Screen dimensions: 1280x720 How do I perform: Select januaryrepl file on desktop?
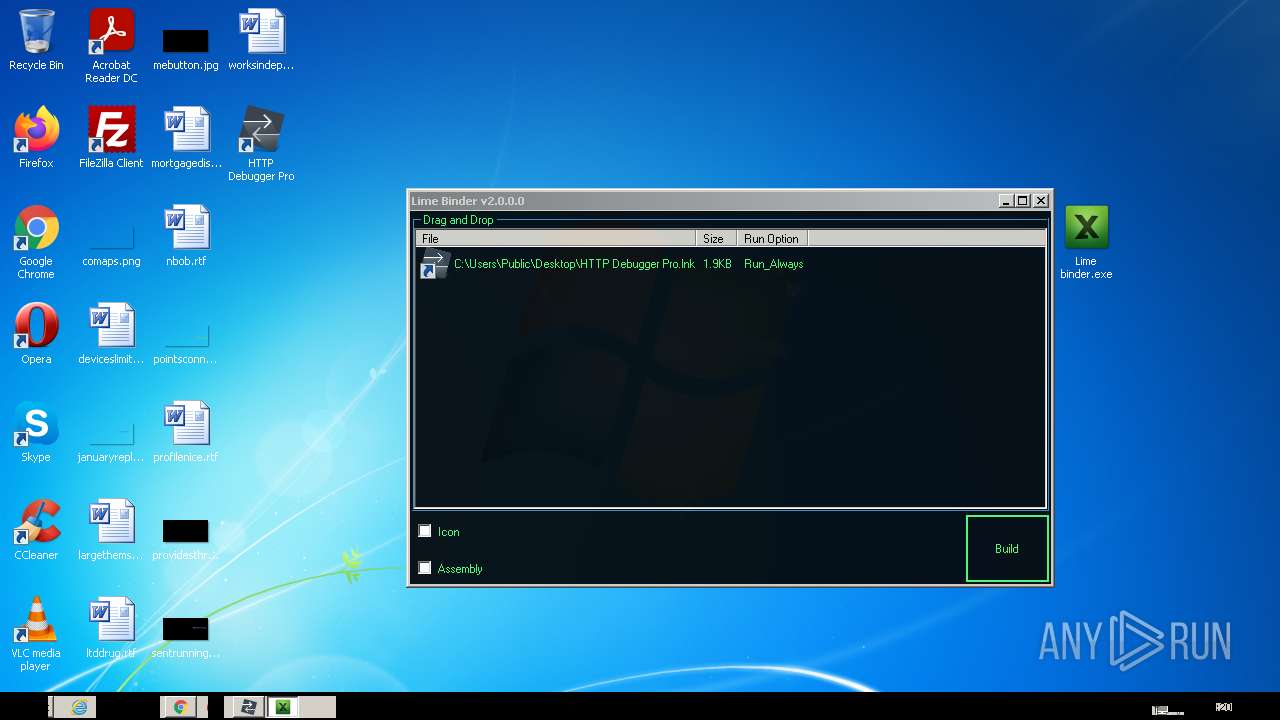click(111, 442)
